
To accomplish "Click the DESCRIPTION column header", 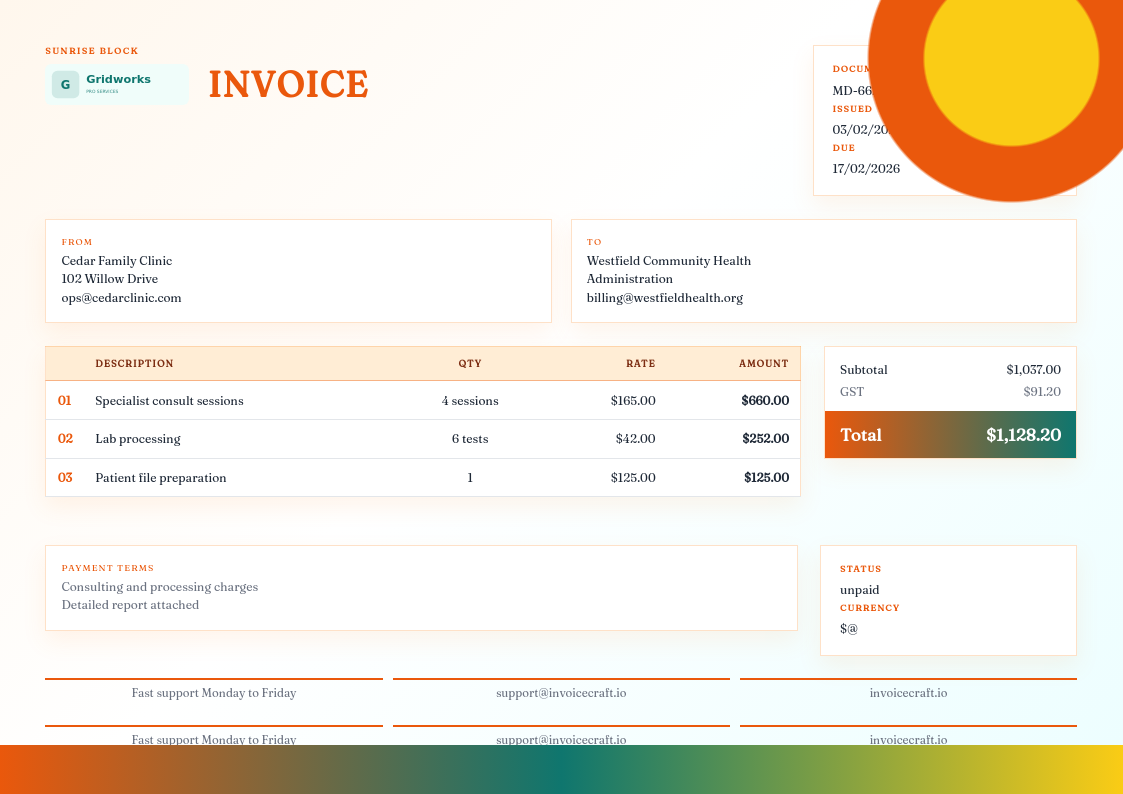I will pos(134,364).
